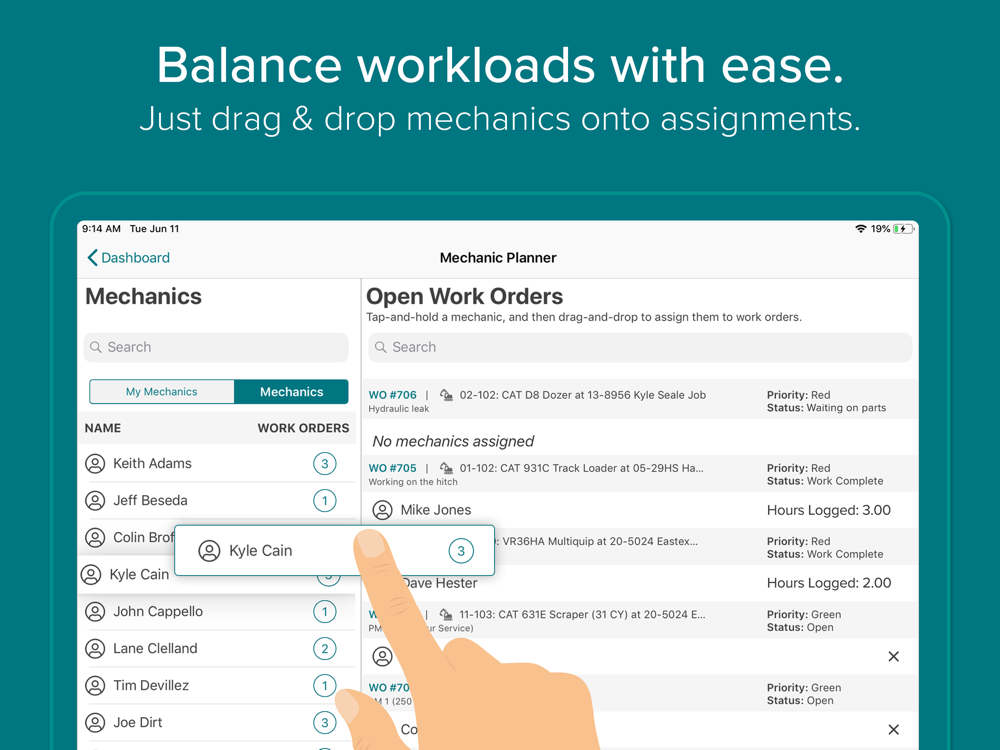The height and width of the screenshot is (750, 1000).
Task: Click Hours Logged: 2.00 value
Action: (x=828, y=583)
